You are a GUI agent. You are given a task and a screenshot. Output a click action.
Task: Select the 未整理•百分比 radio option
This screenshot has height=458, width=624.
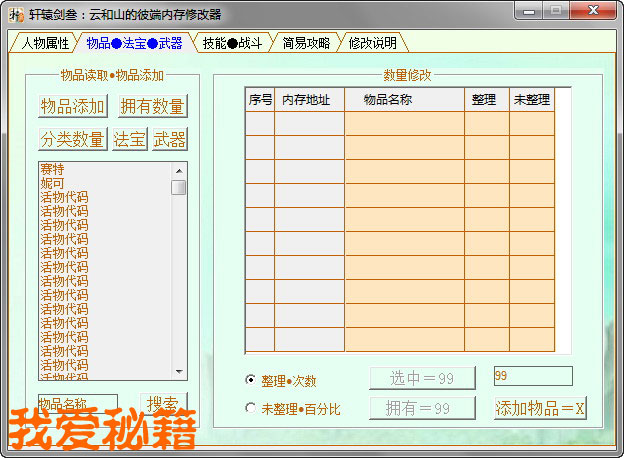point(251,408)
